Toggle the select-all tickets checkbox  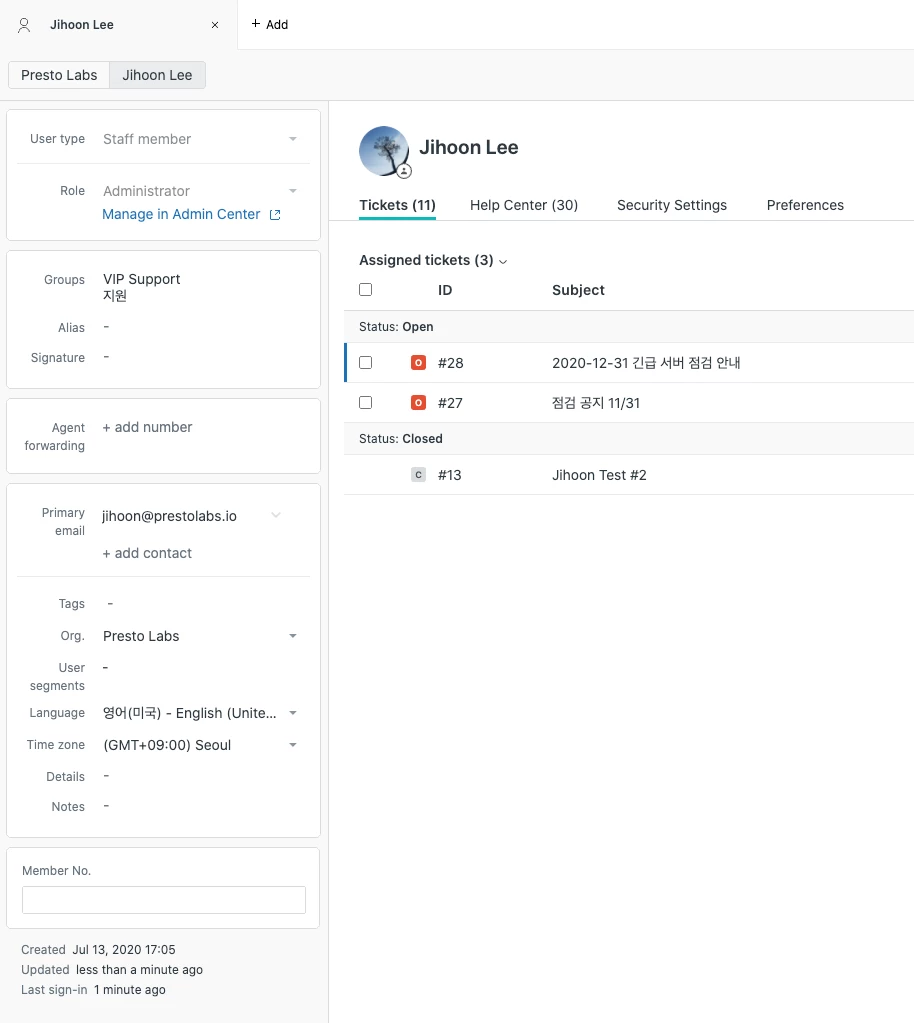(366, 290)
